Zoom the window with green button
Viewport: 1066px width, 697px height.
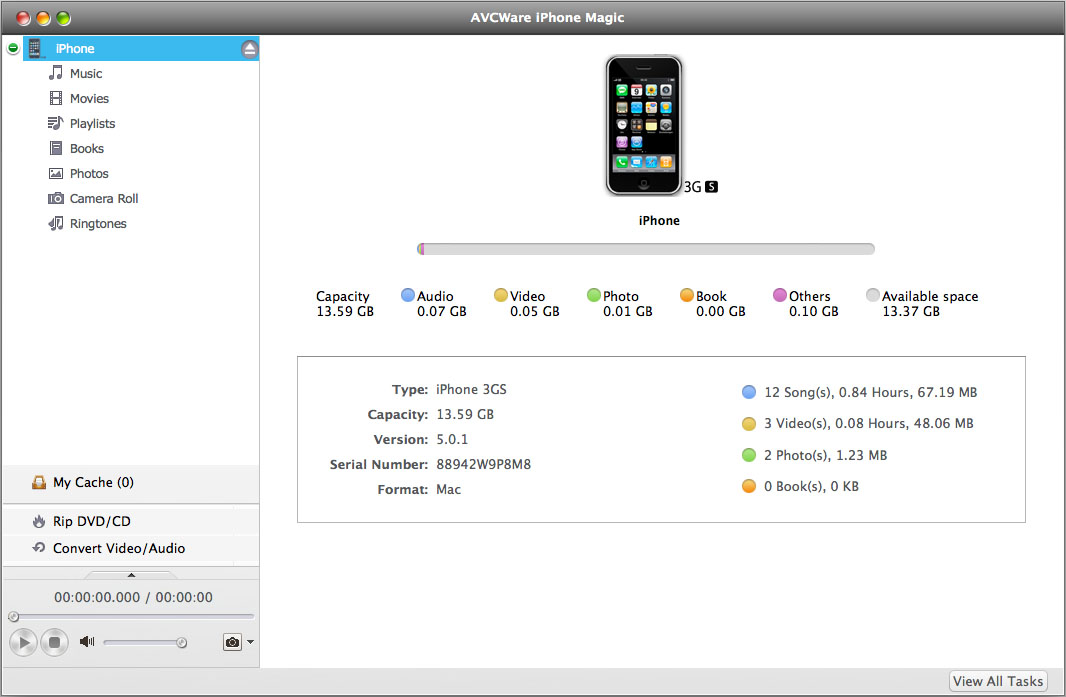coord(63,18)
